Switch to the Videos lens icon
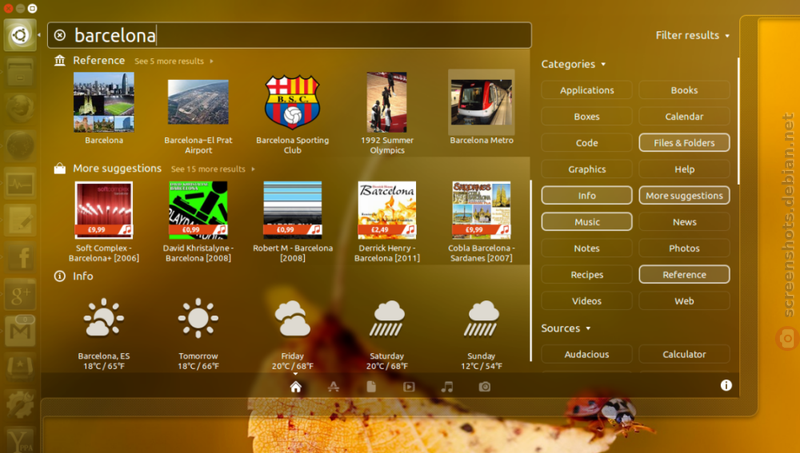 click(x=409, y=387)
